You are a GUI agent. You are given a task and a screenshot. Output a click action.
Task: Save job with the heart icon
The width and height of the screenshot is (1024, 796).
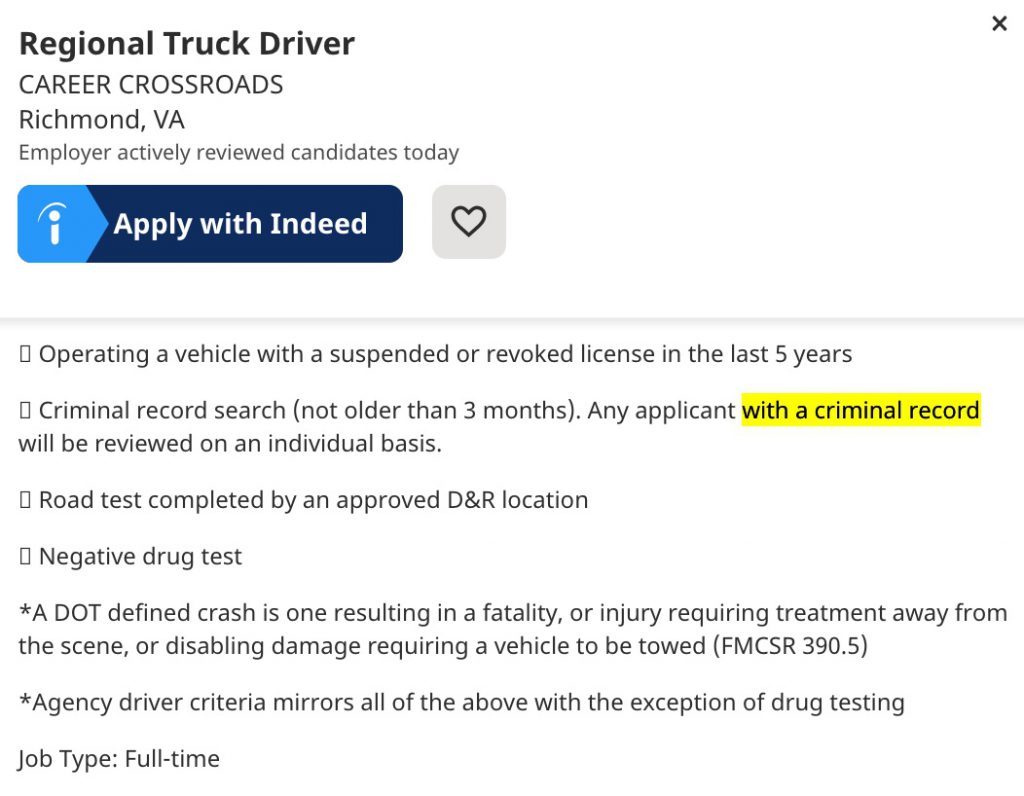(469, 222)
